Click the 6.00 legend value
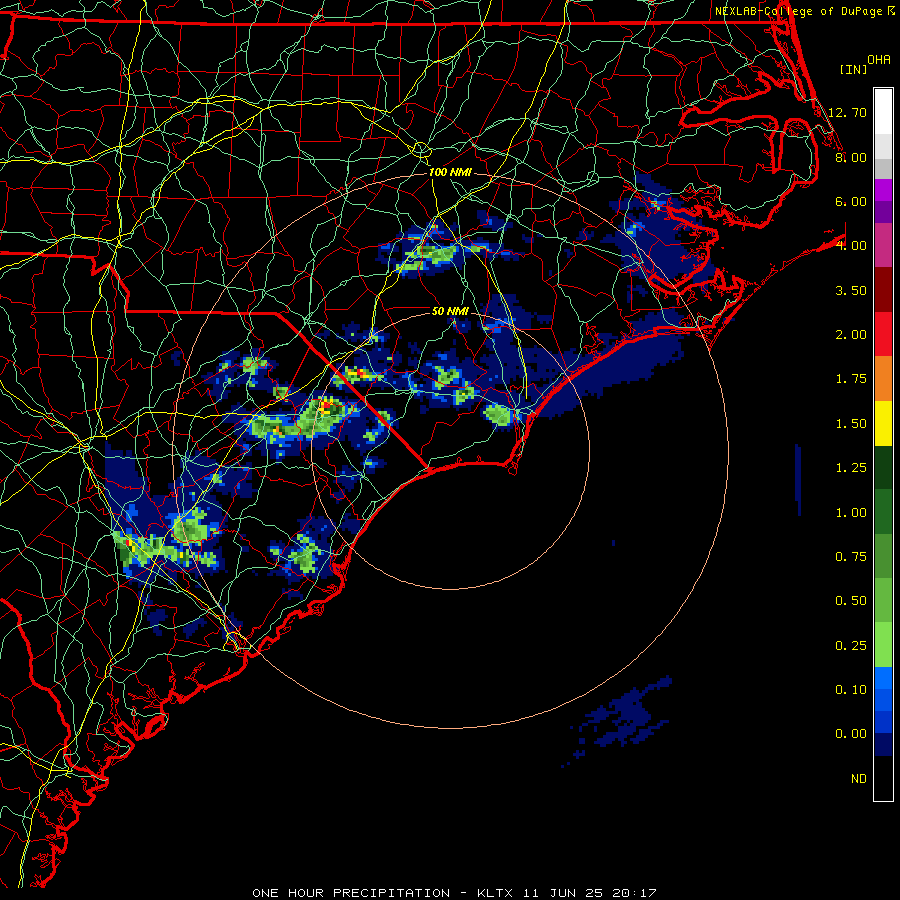 click(851, 201)
